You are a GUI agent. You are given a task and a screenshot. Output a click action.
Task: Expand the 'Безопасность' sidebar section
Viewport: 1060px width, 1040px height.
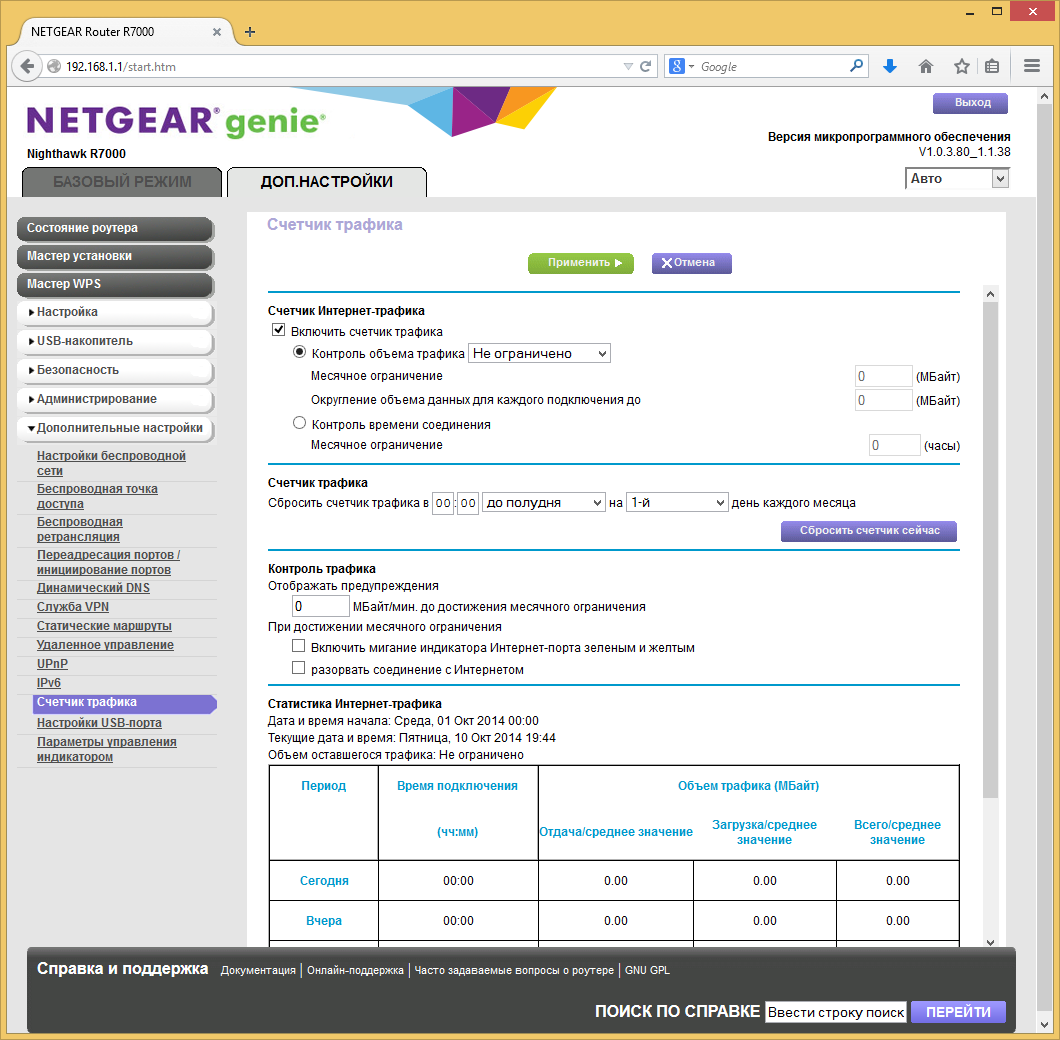coord(116,370)
